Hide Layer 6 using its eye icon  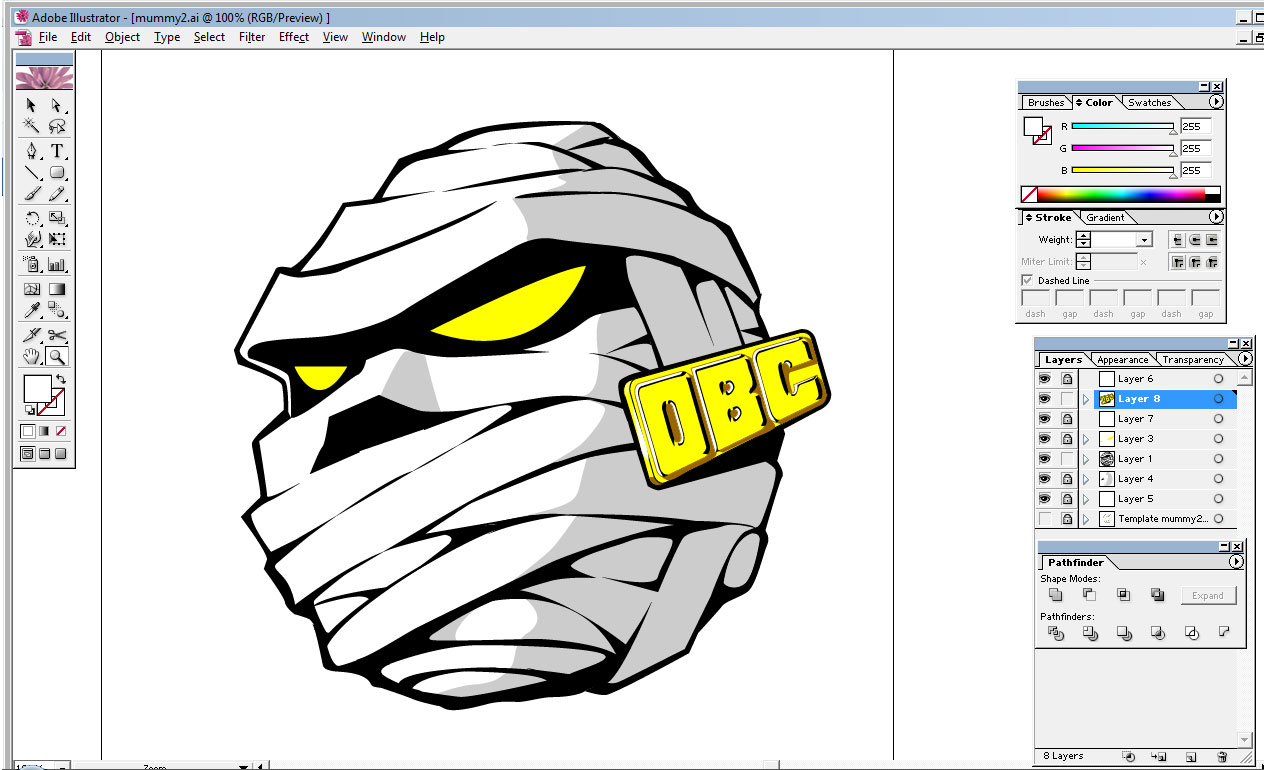1045,379
